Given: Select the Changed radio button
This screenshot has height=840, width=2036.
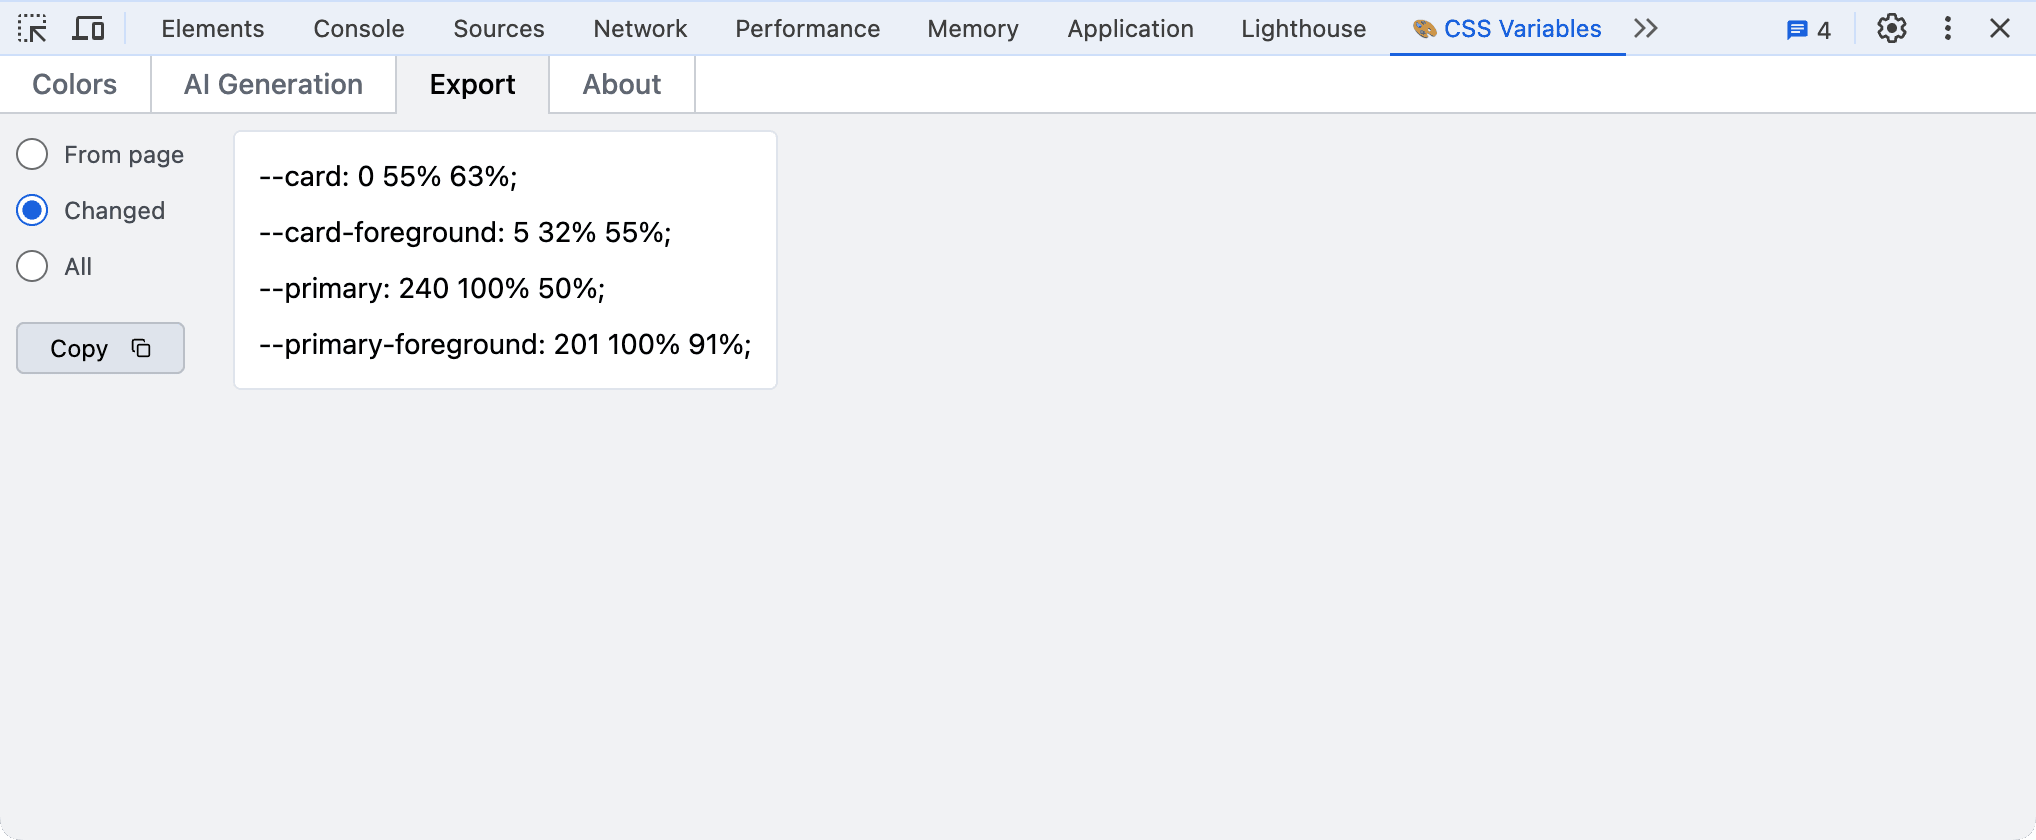Looking at the screenshot, I should [x=32, y=211].
